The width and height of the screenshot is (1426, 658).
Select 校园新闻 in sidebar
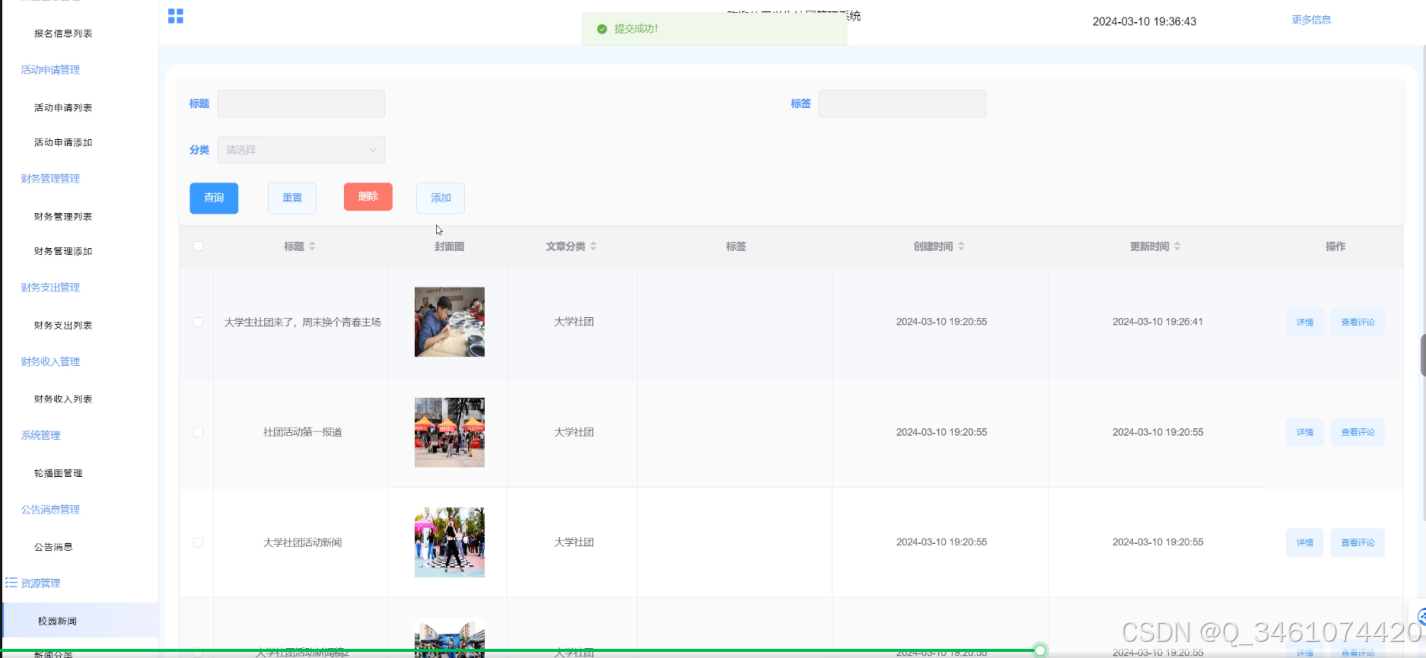[x=79, y=621]
